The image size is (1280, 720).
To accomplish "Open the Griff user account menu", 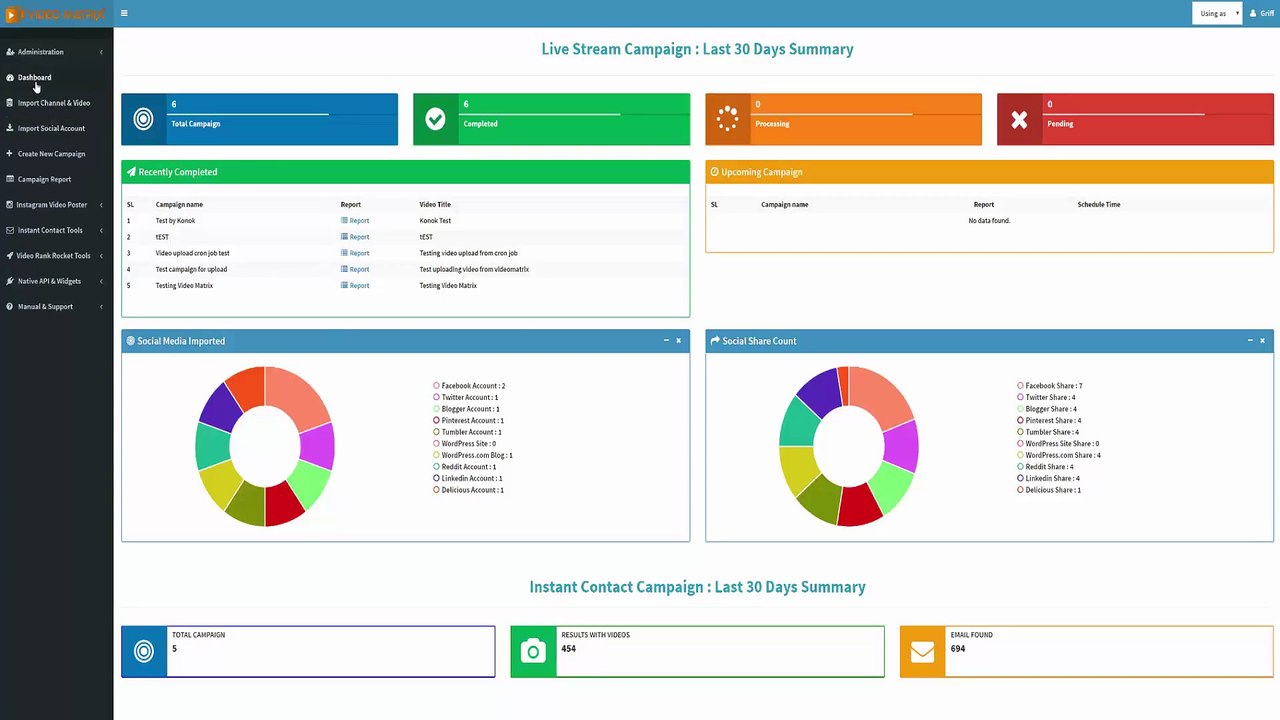I will pyautogui.click(x=1262, y=14).
